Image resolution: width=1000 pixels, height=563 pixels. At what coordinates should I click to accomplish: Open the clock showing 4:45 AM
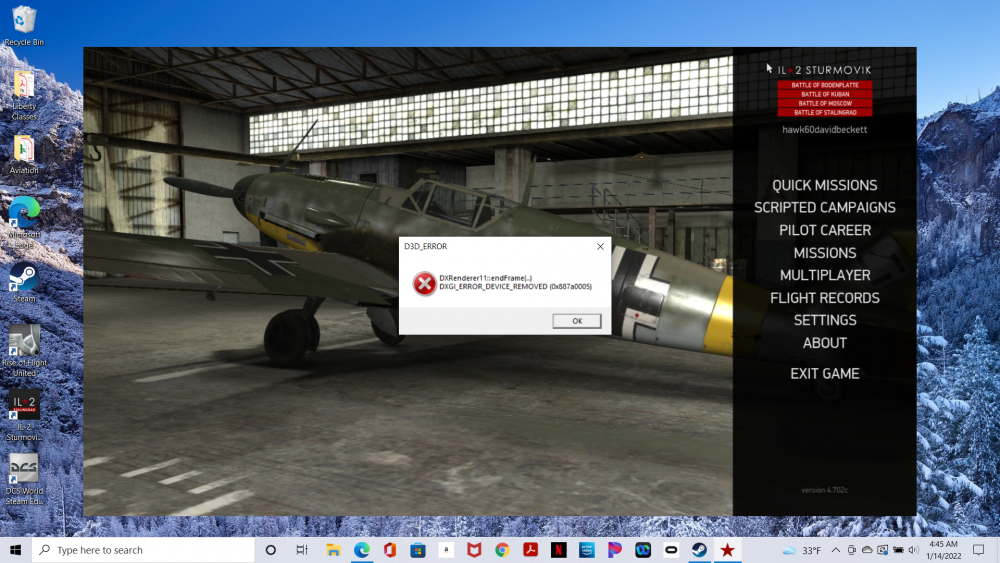(x=943, y=550)
